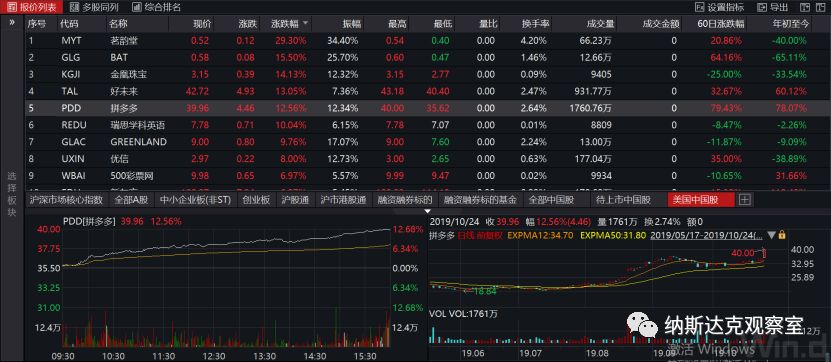Click the 日线 period label on K-line chart

(465, 235)
